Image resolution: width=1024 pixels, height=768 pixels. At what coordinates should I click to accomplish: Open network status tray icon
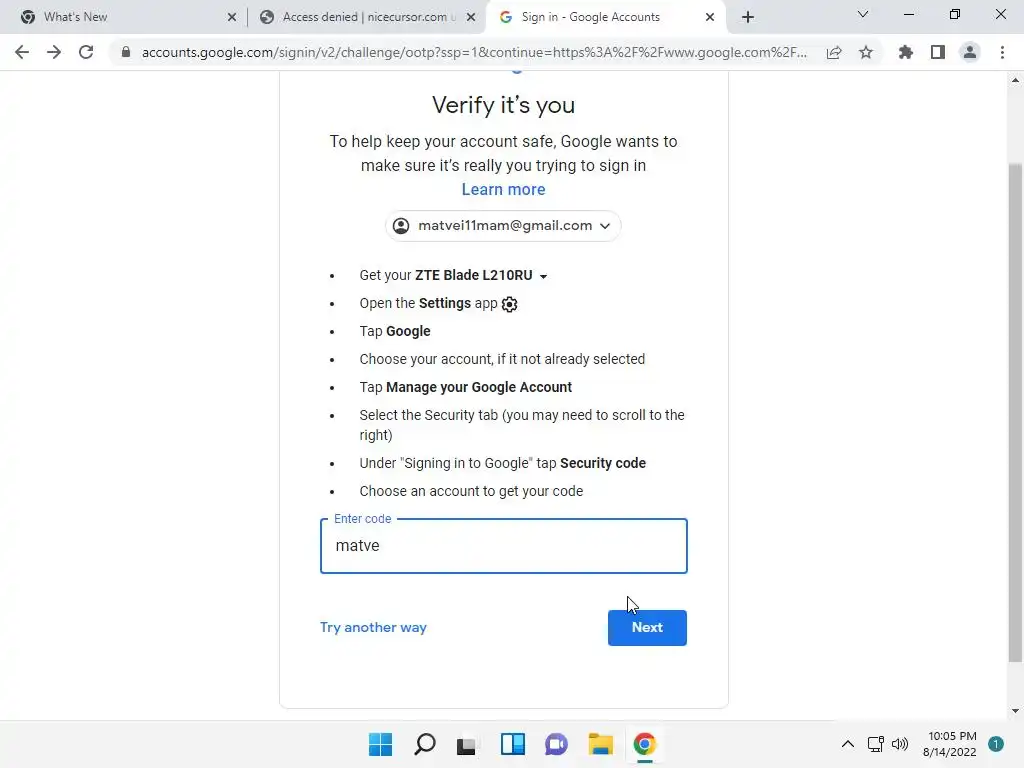(x=876, y=744)
